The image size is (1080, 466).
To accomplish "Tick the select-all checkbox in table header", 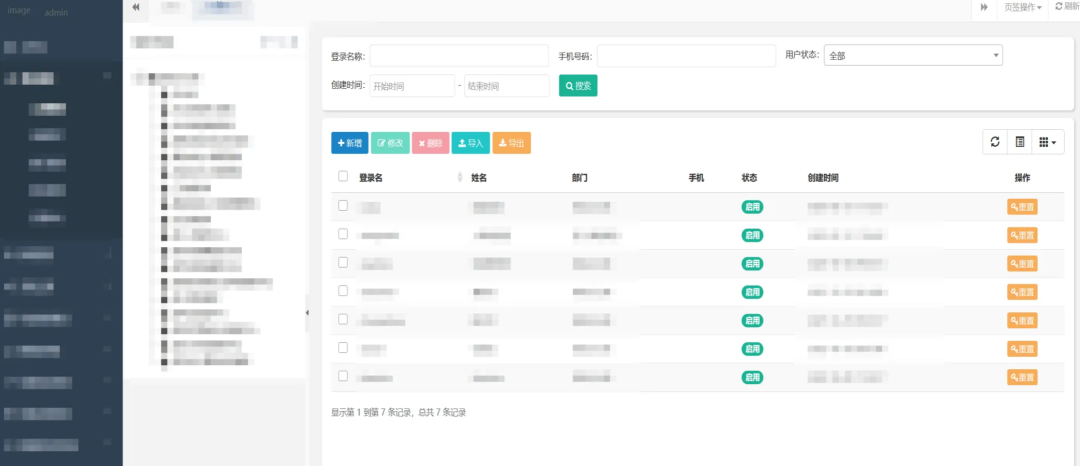I will click(x=343, y=177).
